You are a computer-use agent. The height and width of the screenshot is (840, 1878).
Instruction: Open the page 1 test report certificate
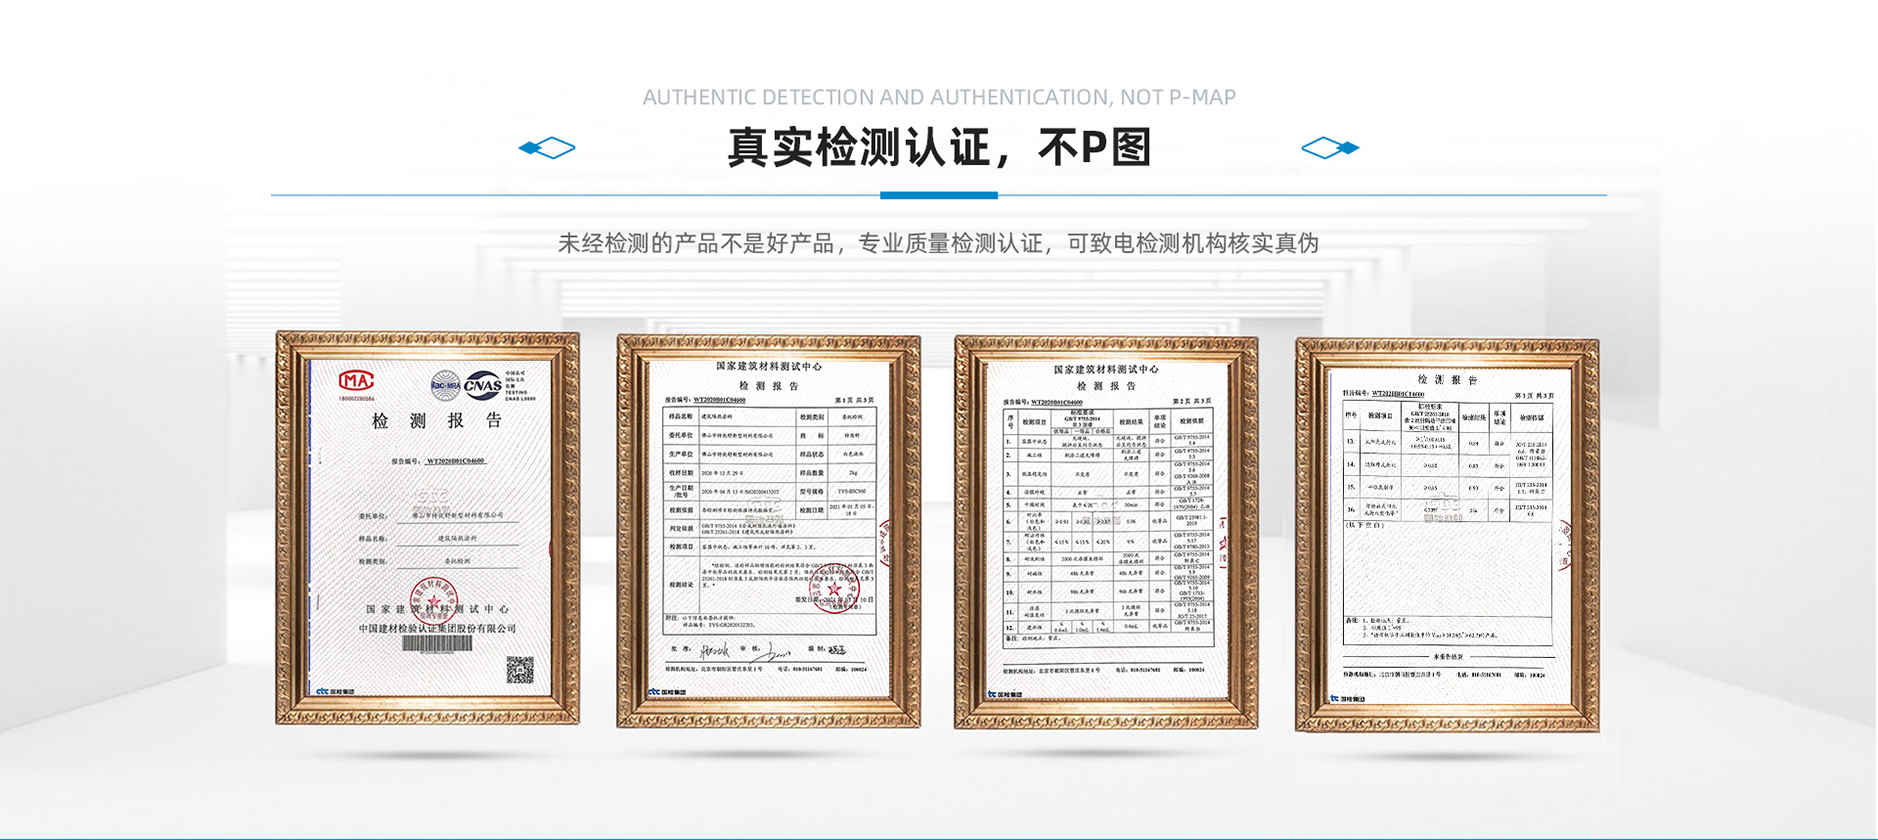(x=768, y=531)
